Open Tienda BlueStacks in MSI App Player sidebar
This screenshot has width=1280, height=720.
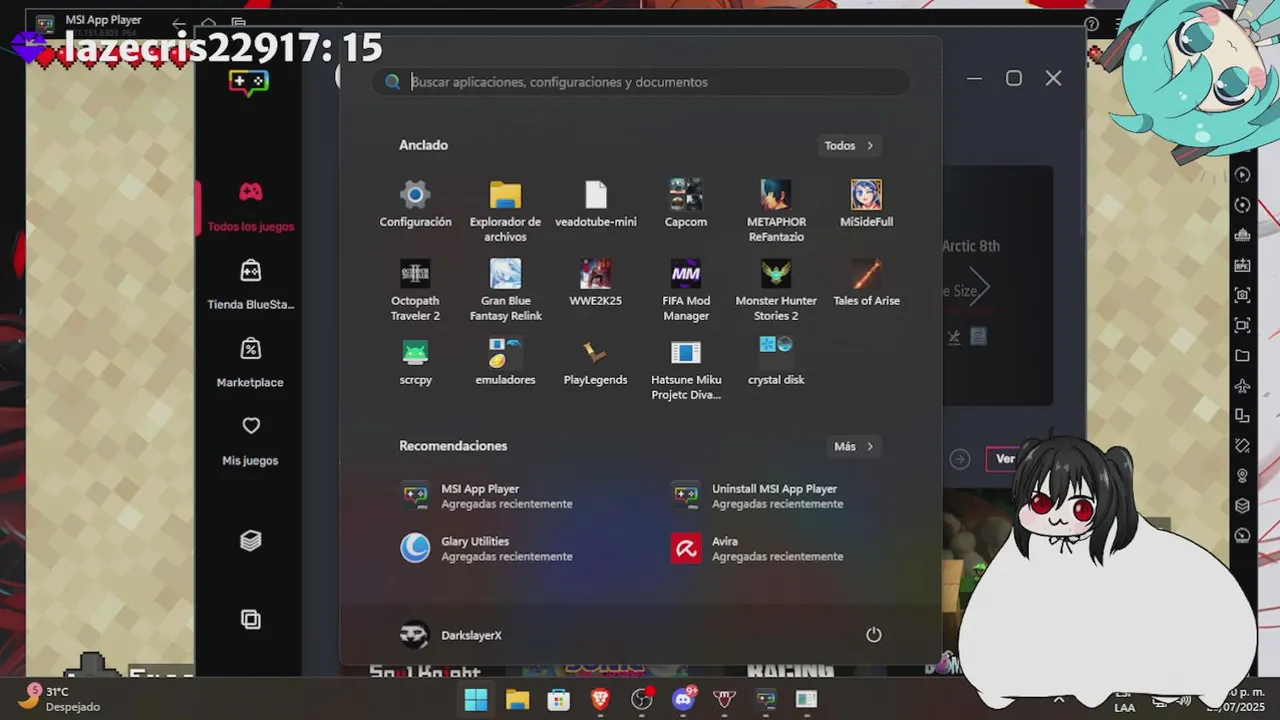point(250,285)
